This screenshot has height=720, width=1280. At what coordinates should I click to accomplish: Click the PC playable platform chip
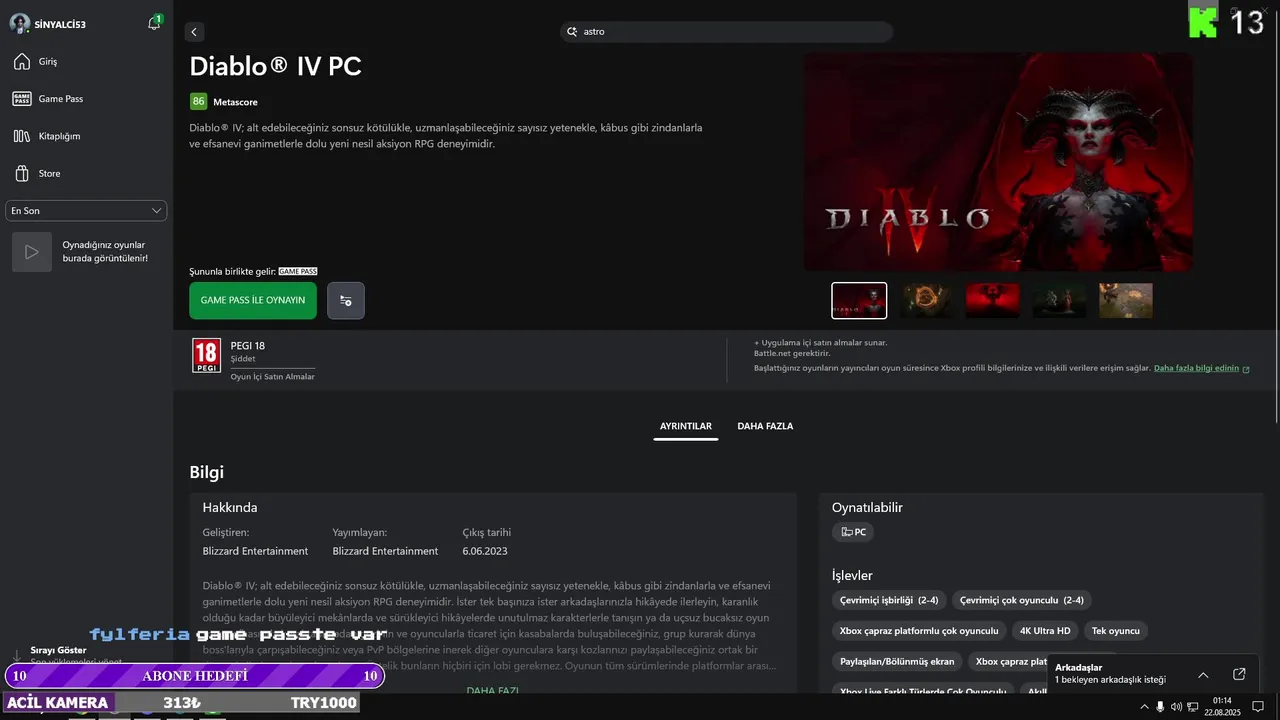click(853, 532)
